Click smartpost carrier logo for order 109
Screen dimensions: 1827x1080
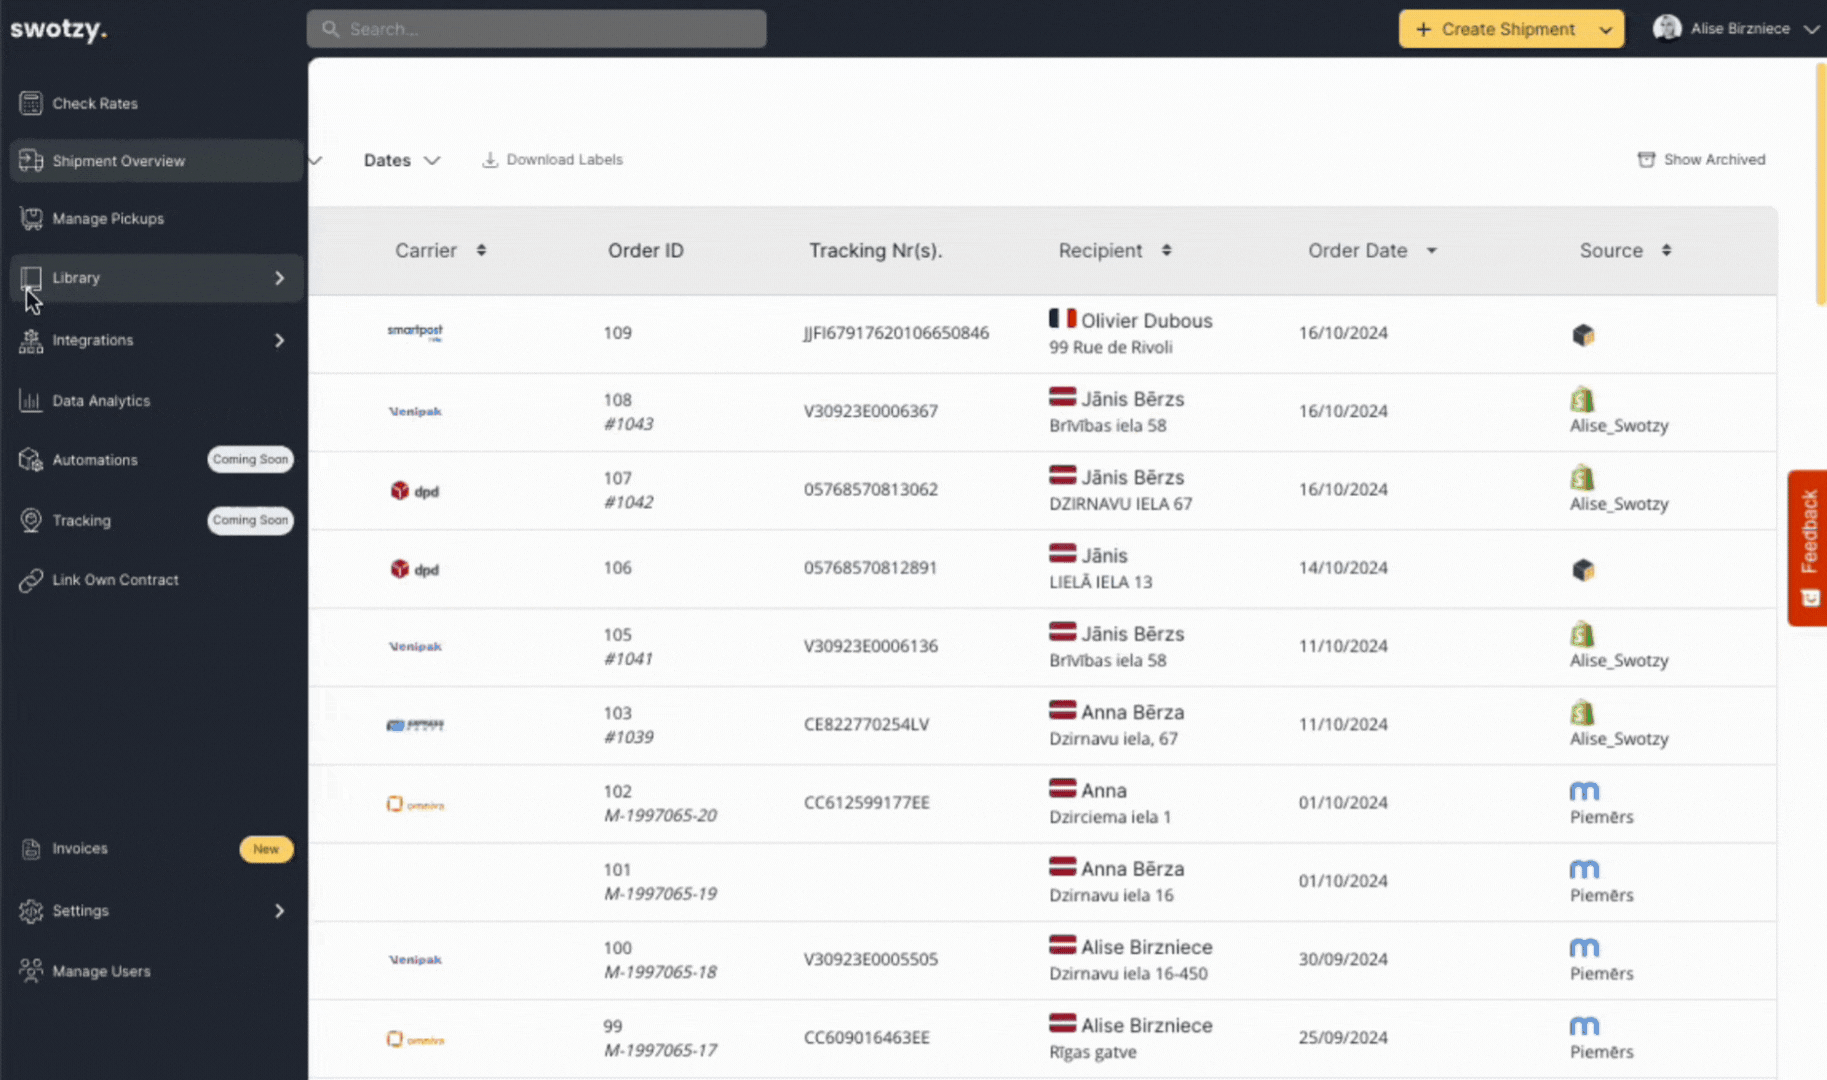coord(415,332)
